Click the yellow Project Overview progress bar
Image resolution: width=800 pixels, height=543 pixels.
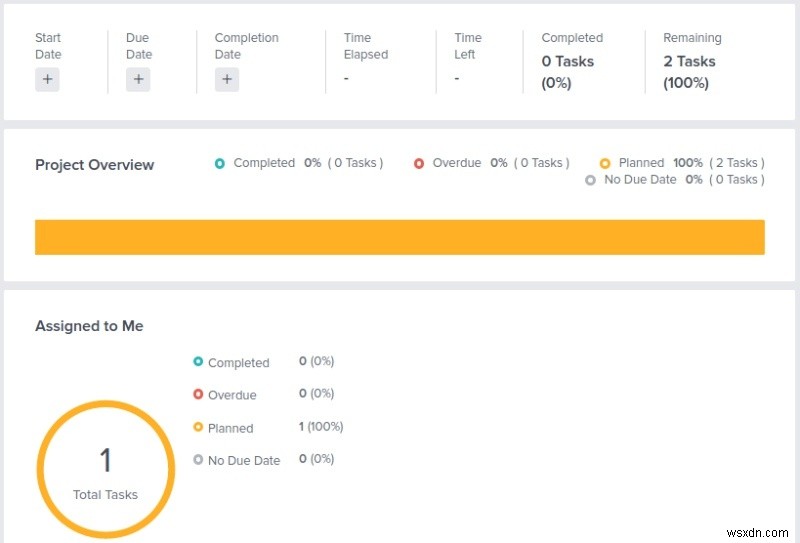coord(400,237)
